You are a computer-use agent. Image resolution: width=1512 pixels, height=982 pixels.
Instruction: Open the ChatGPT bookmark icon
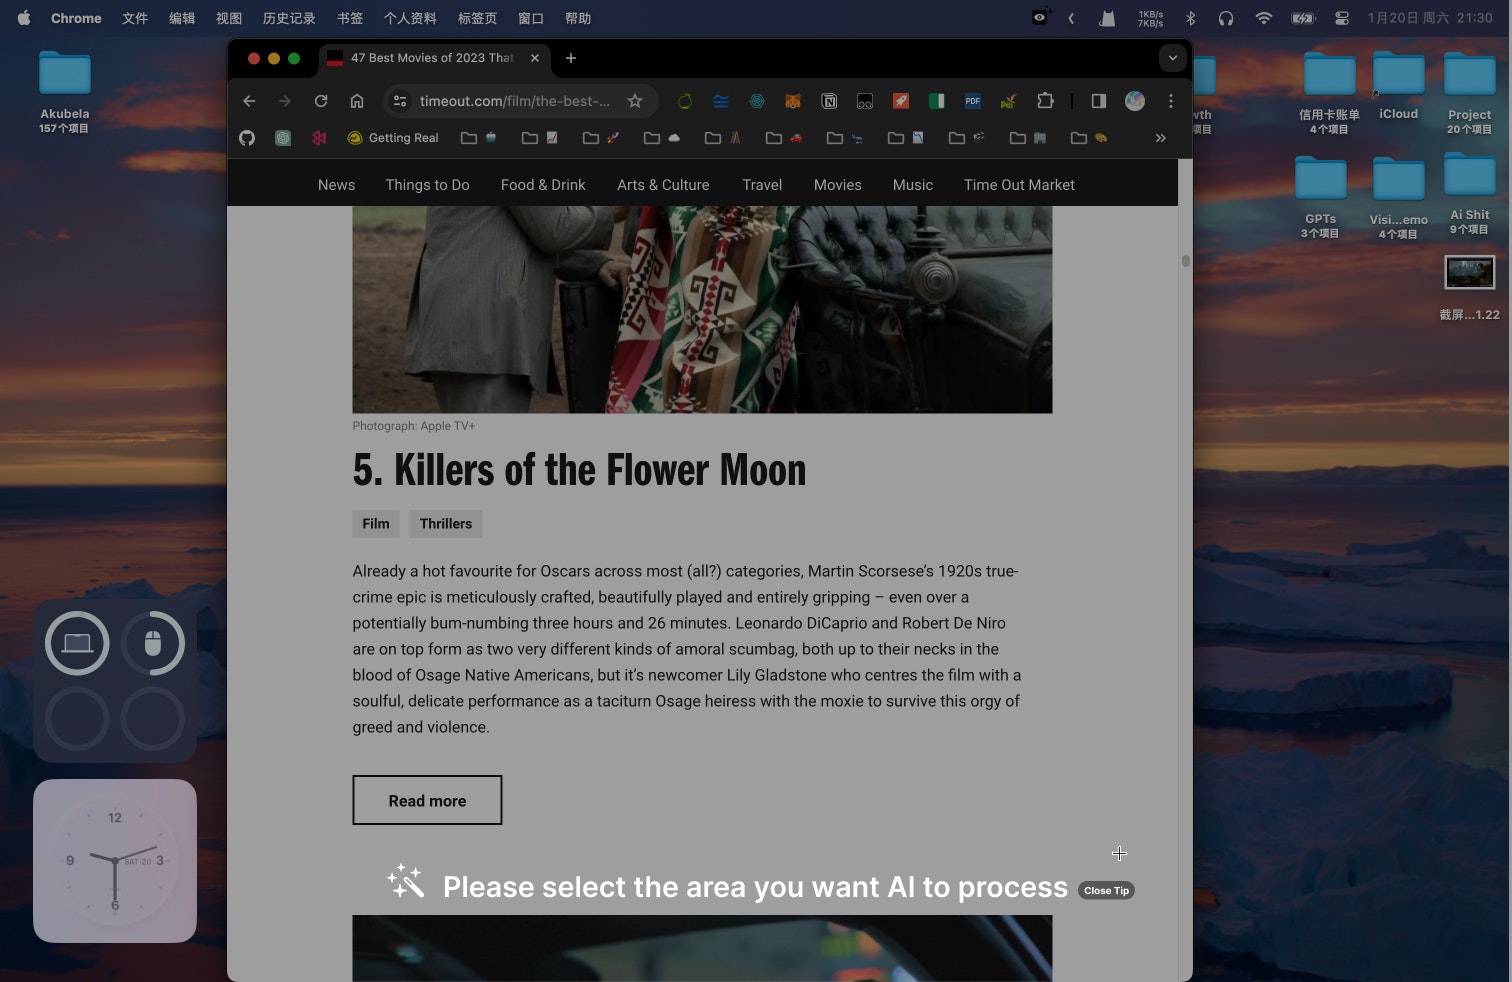(x=283, y=138)
